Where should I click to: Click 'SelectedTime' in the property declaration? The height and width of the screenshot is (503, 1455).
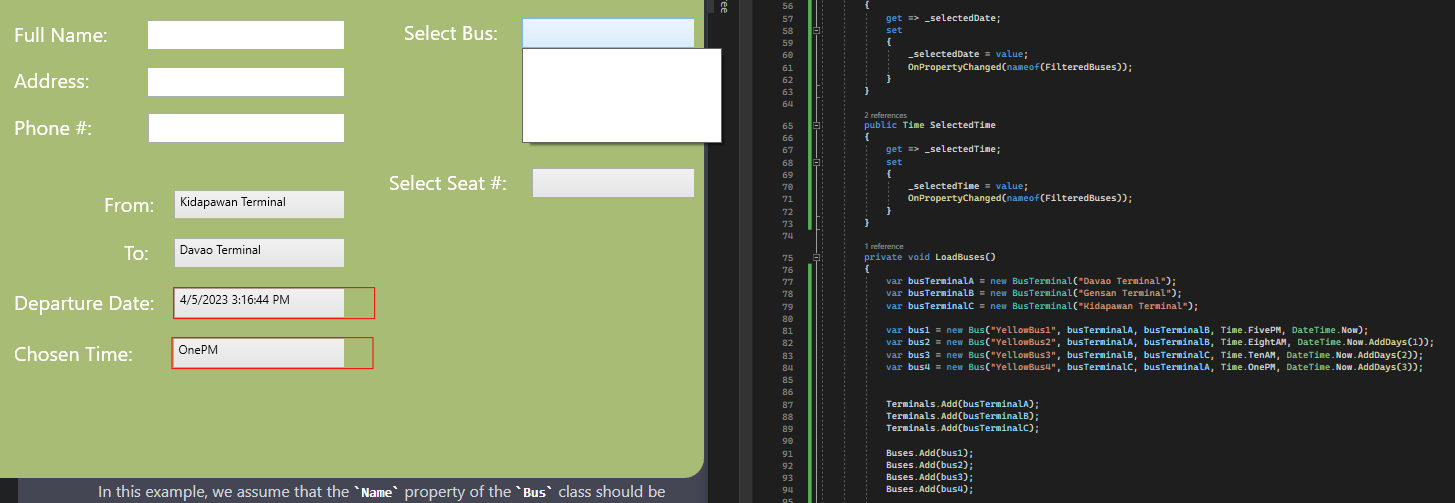(x=963, y=126)
